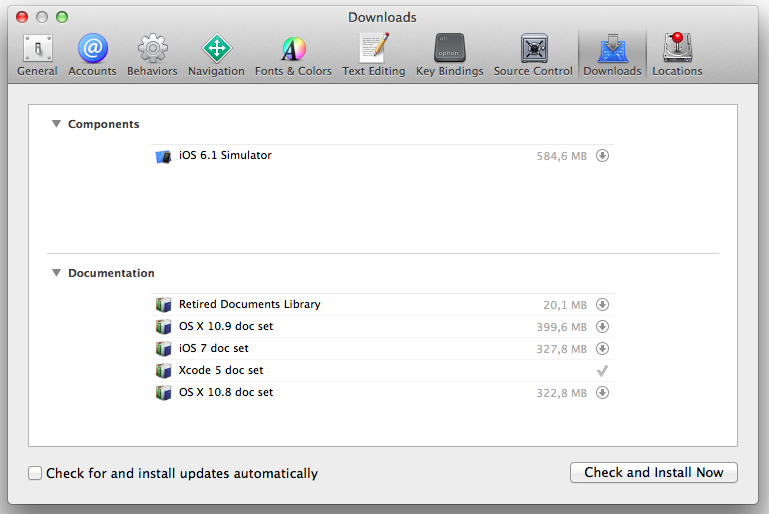Image resolution: width=769 pixels, height=514 pixels.
Task: Open the Source Control pane
Action: click(533, 55)
